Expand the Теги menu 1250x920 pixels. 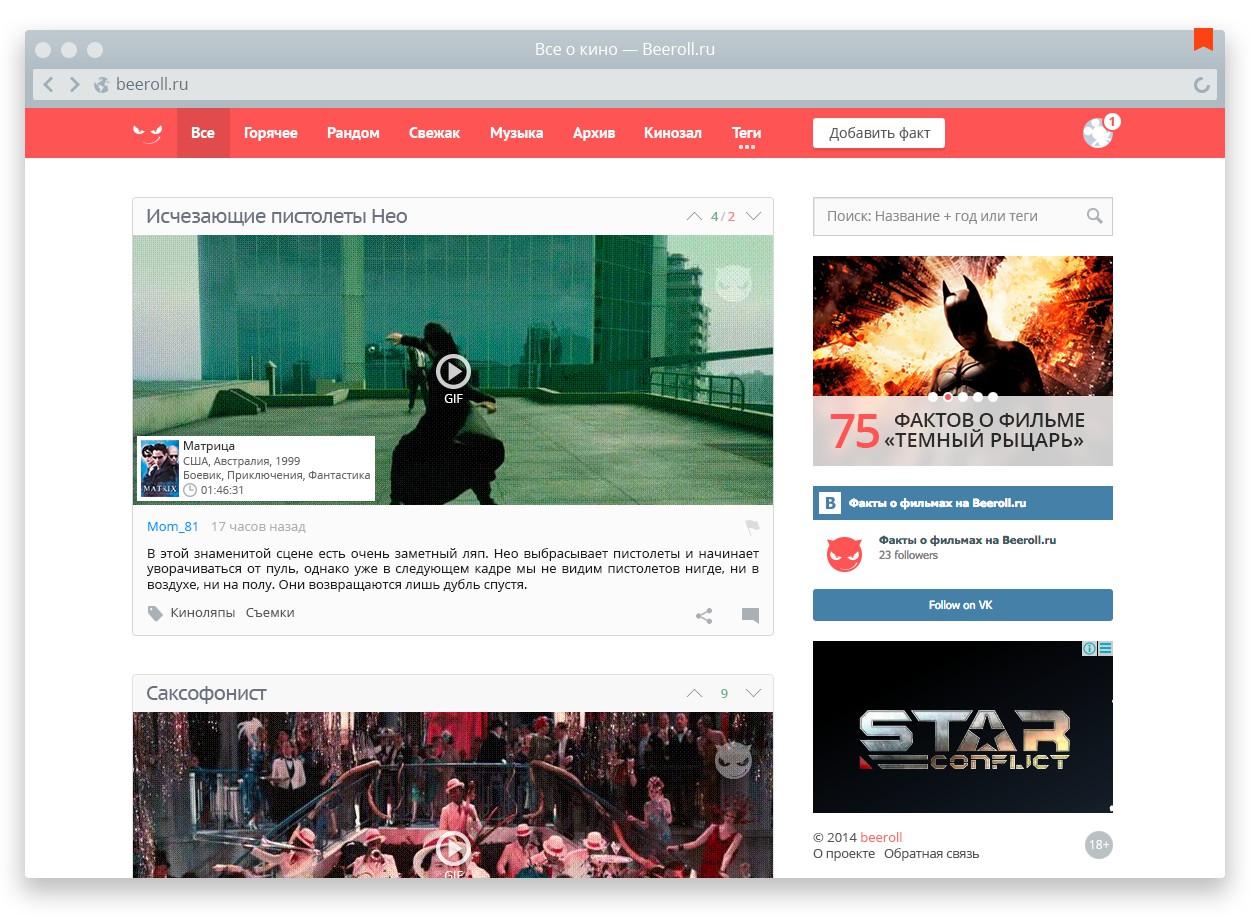point(747,135)
